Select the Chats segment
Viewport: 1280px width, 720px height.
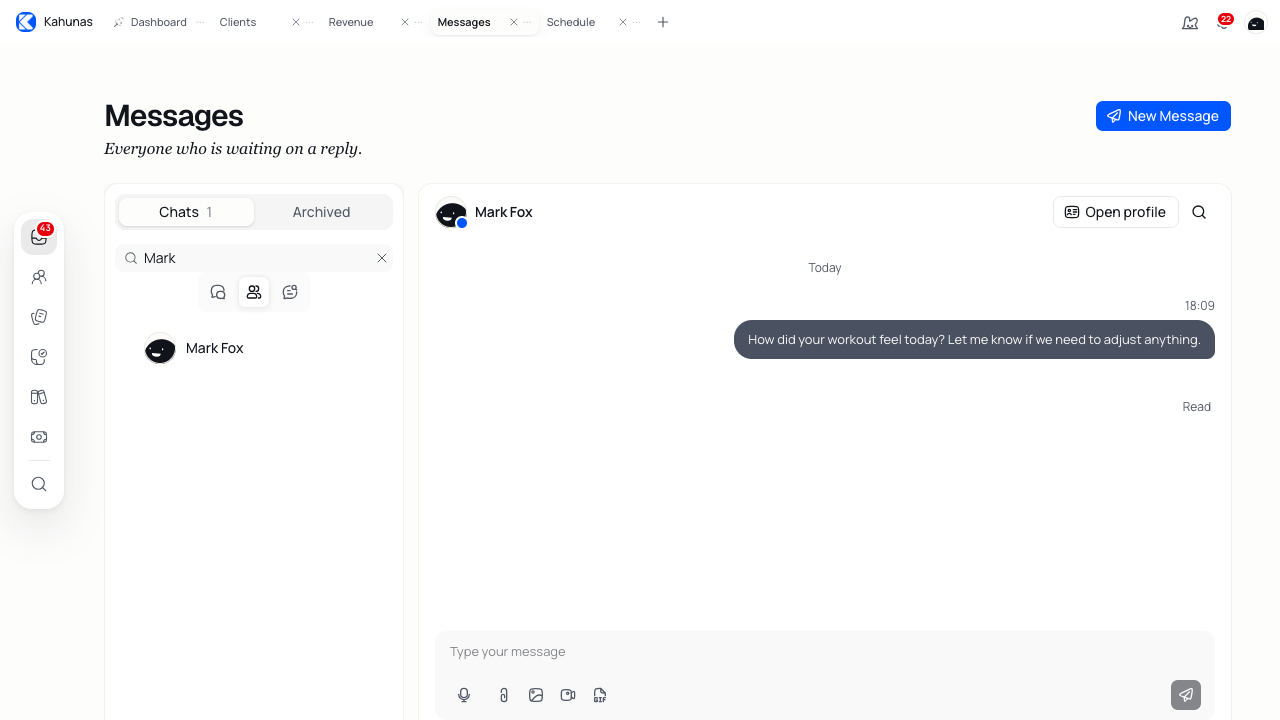(186, 212)
